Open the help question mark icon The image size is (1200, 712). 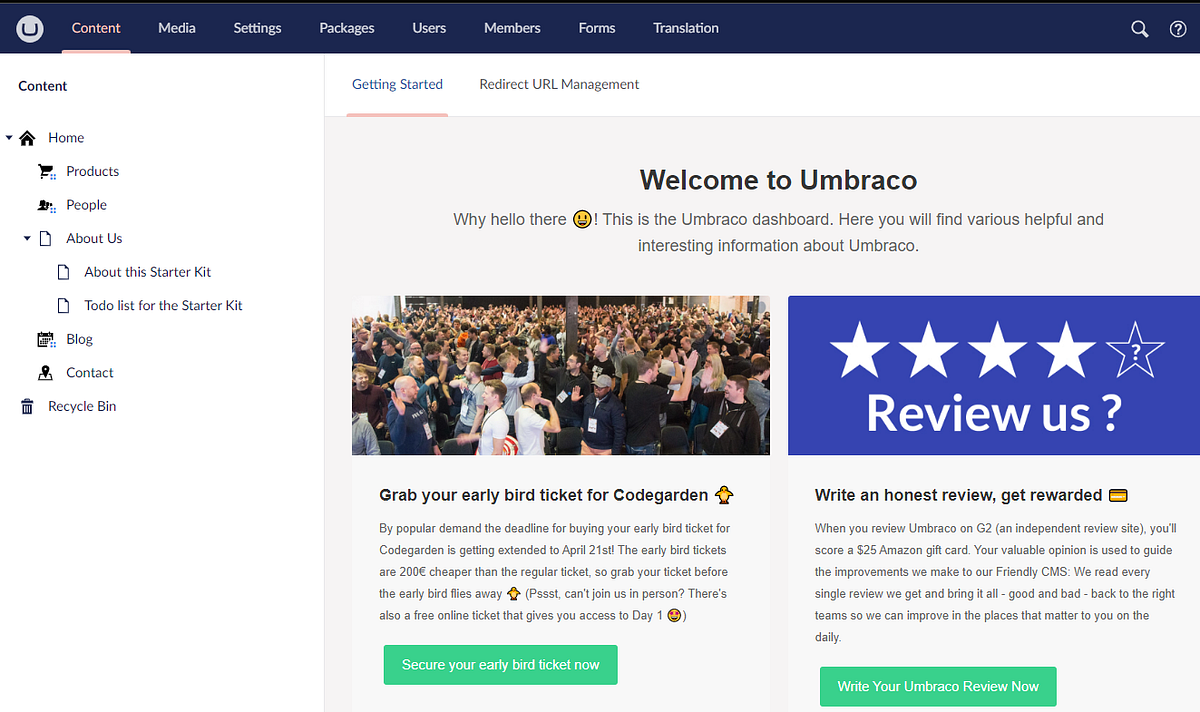[1178, 29]
